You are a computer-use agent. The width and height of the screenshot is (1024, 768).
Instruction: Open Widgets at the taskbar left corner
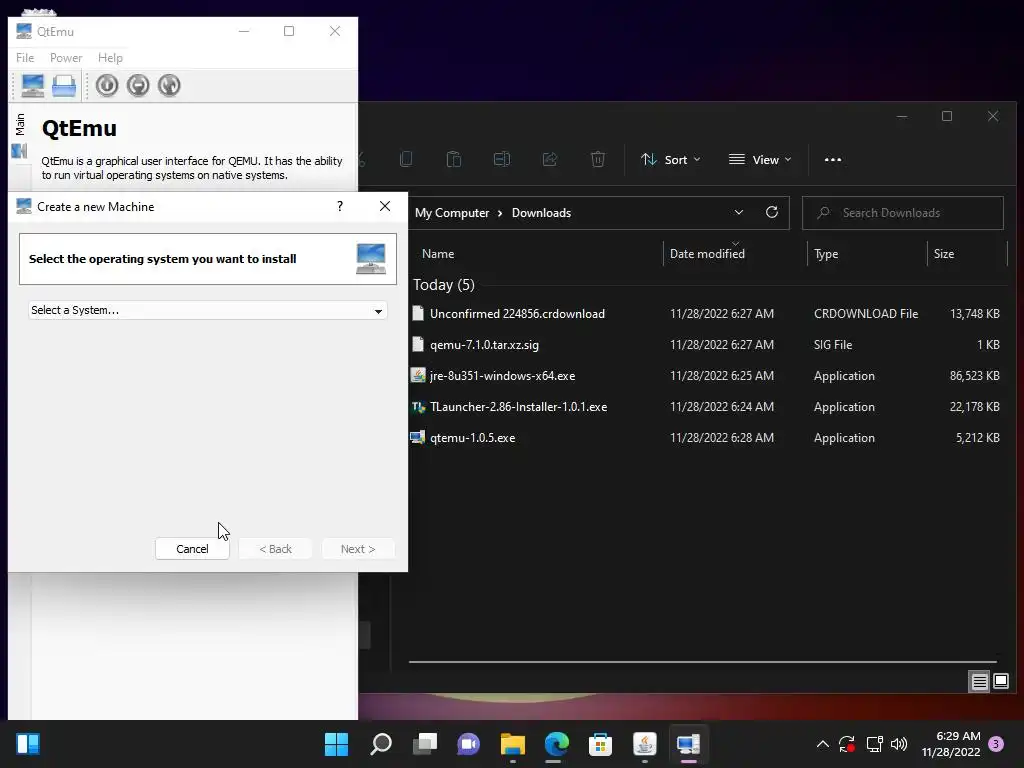28,744
